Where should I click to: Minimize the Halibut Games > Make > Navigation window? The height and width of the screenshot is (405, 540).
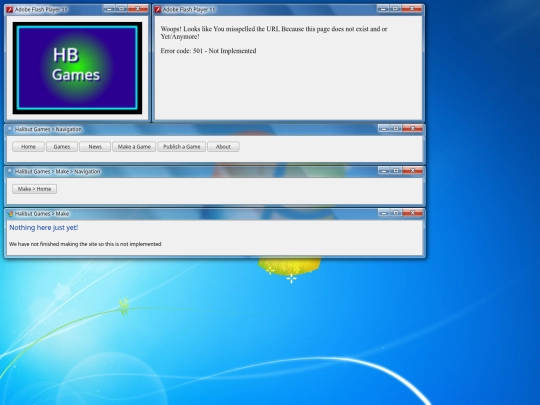click(x=384, y=170)
